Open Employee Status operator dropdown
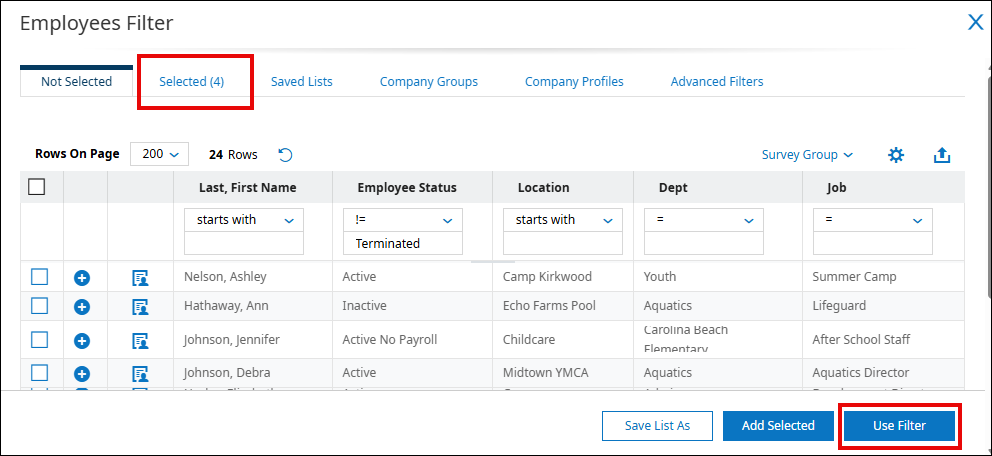Image resolution: width=992 pixels, height=456 pixels. (x=402, y=220)
